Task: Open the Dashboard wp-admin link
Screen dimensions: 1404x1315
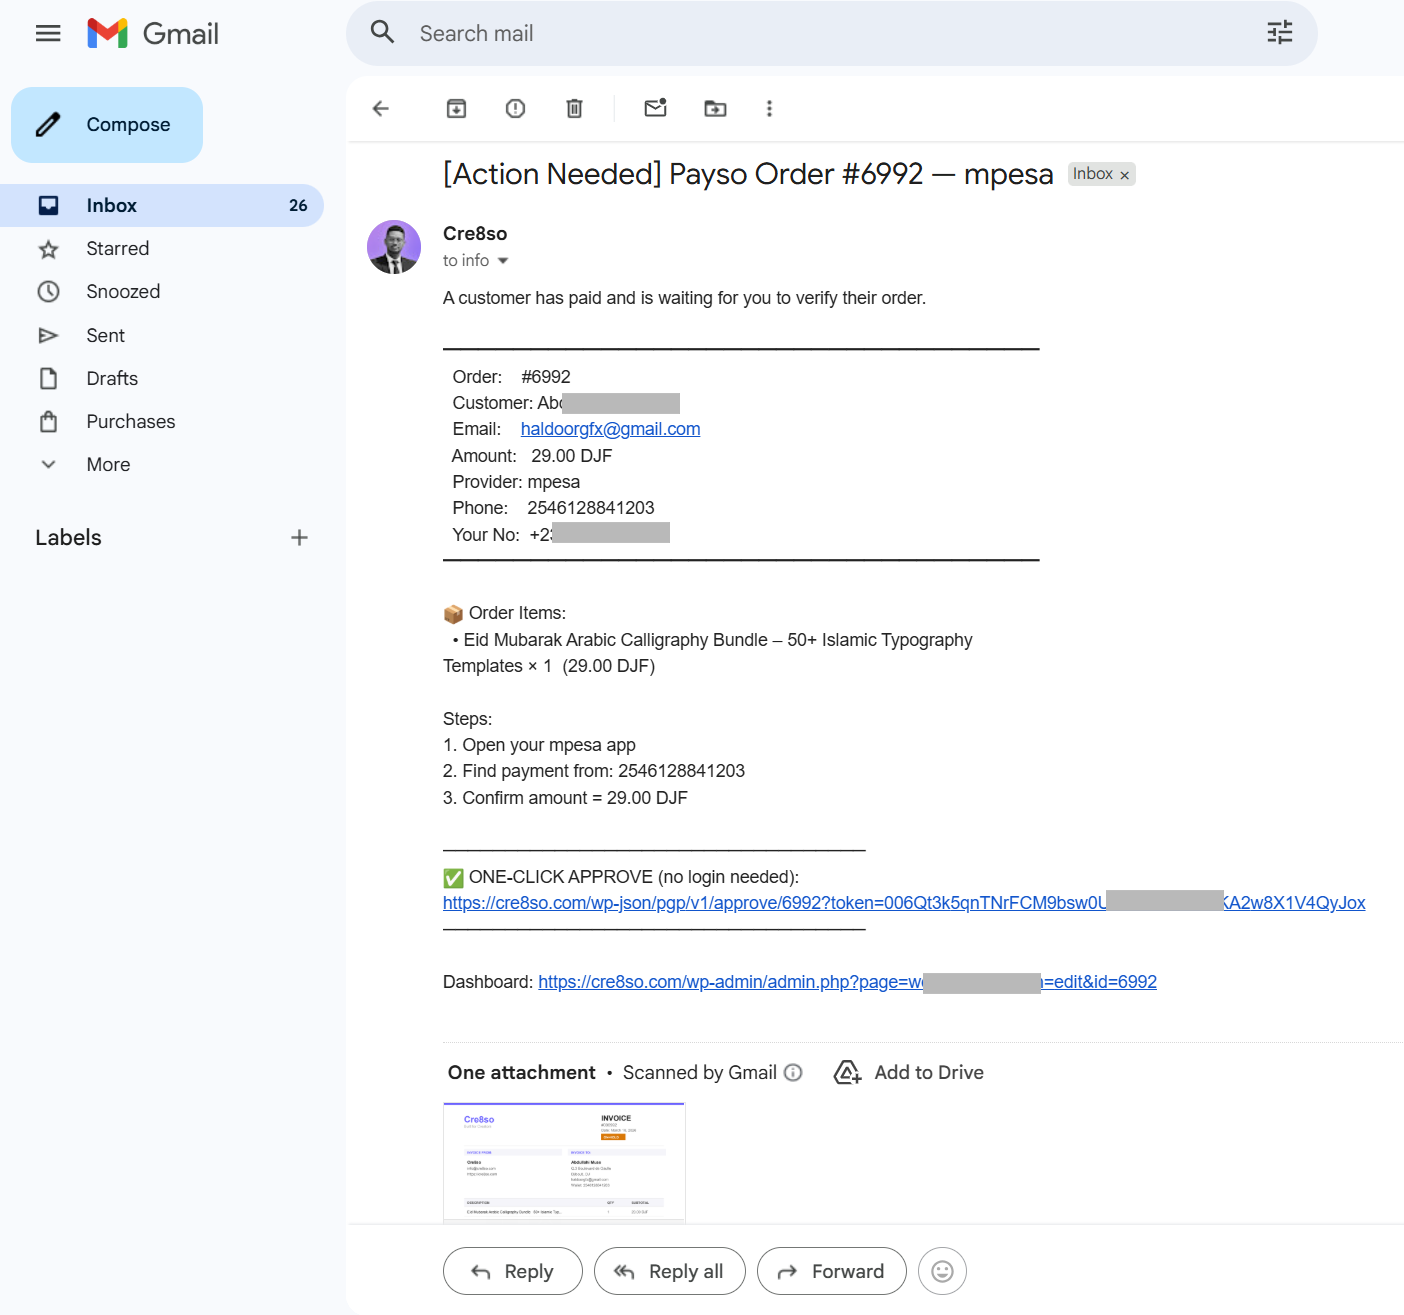Action: point(847,982)
